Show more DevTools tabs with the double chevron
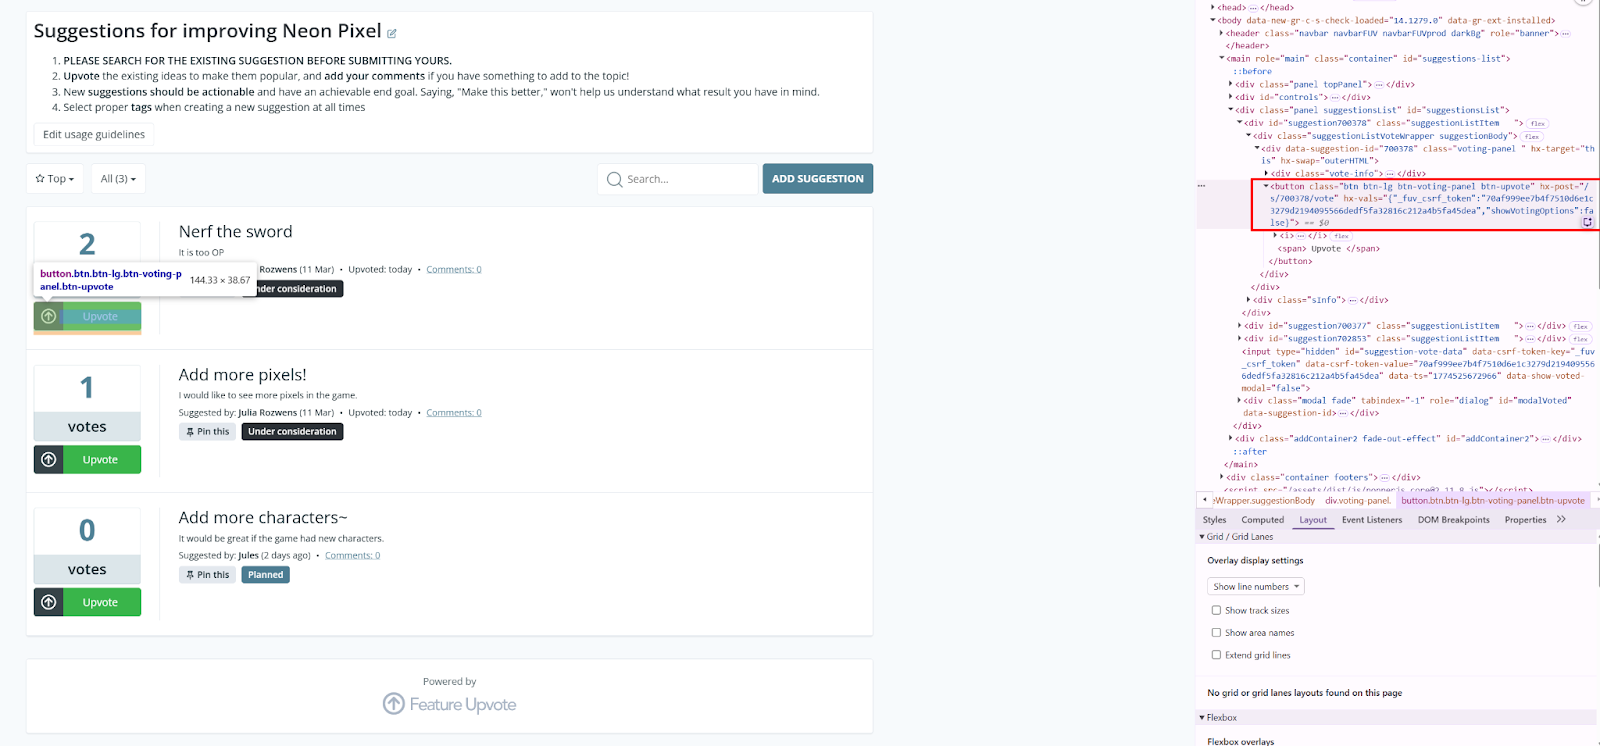 tap(1561, 519)
